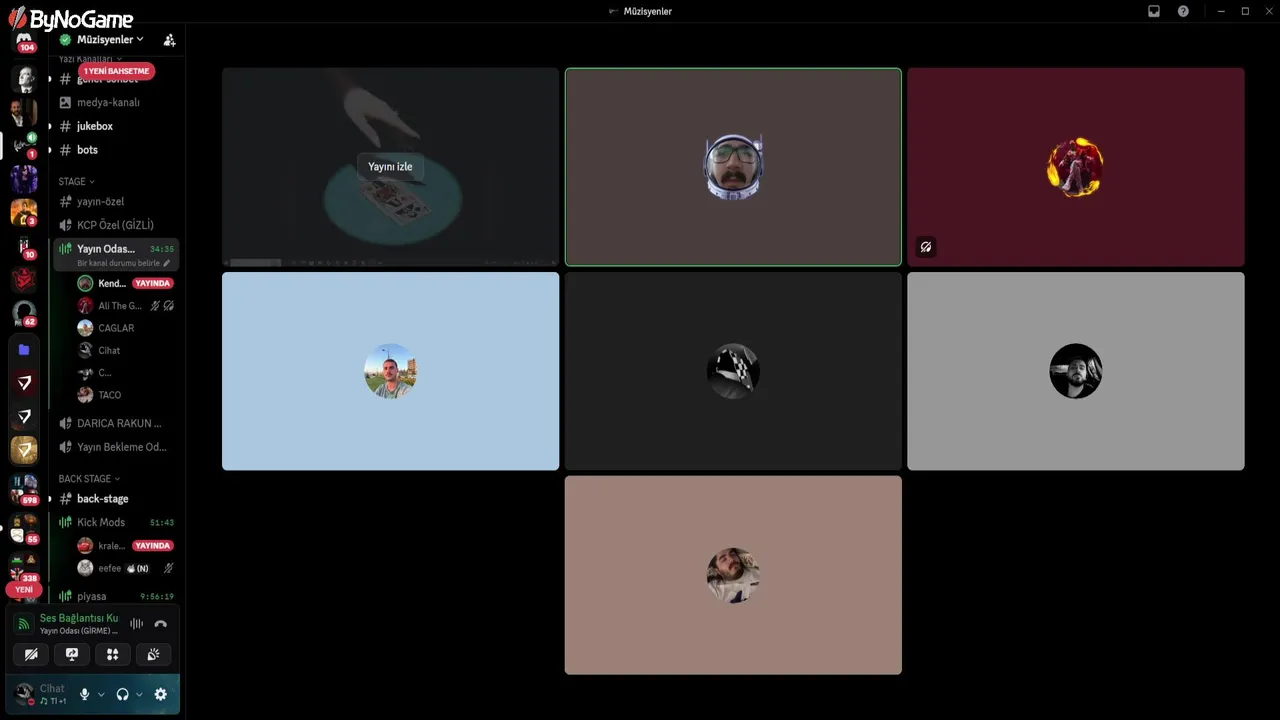This screenshot has height=720, width=1280.
Task: Click the 1 YENİ BAHSETME pill
Action: (x=117, y=71)
